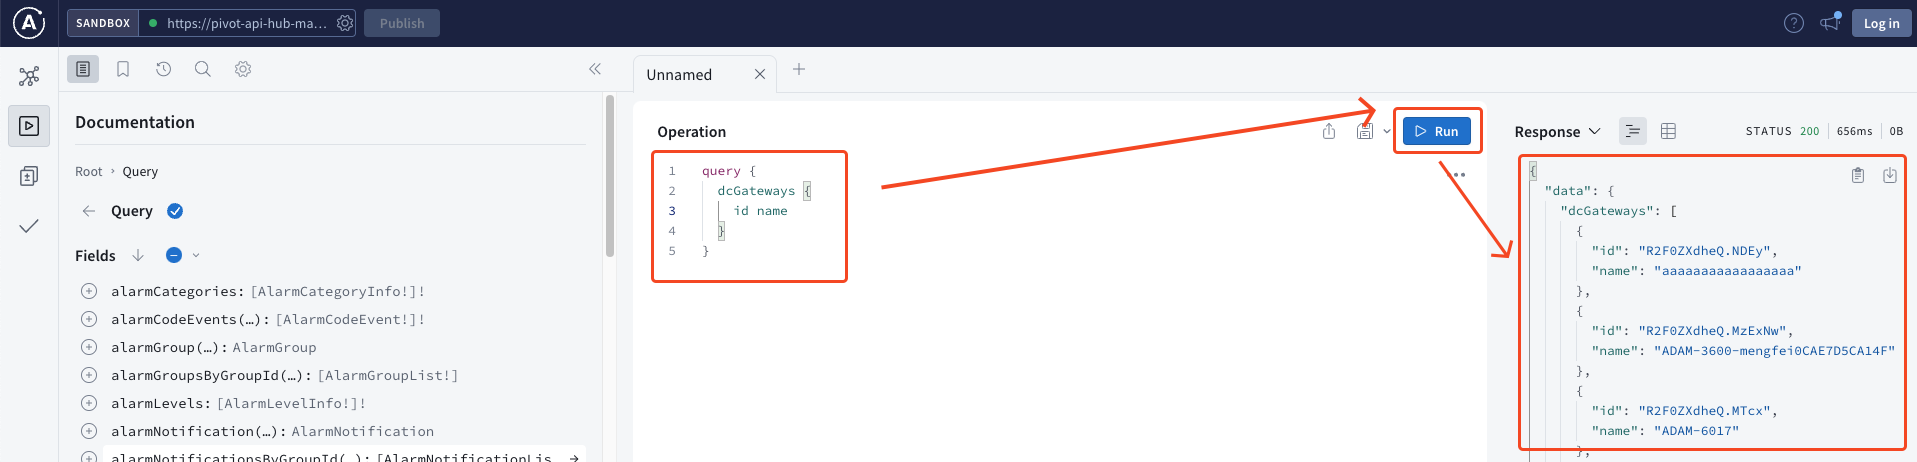Image resolution: width=1917 pixels, height=462 pixels.
Task: Switch response to table view icon
Action: coord(1668,131)
